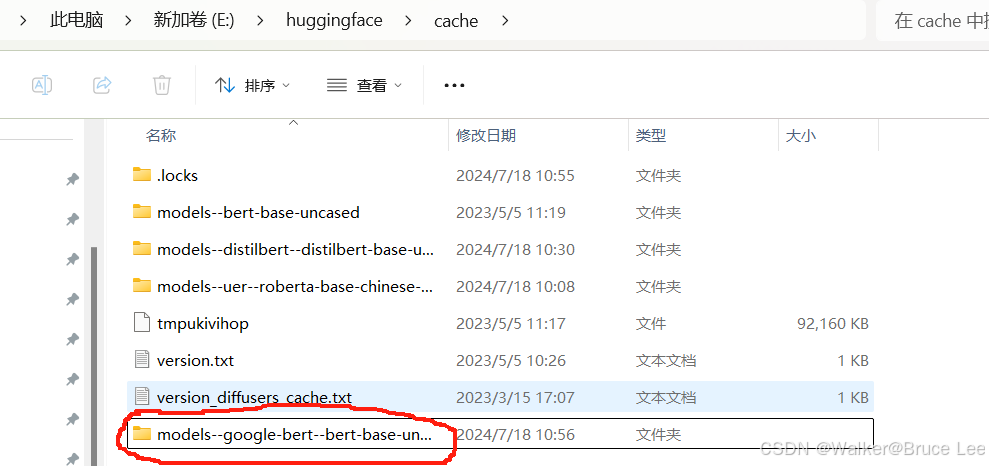
Task: Click the Rename toolbar icon
Action: pos(42,84)
